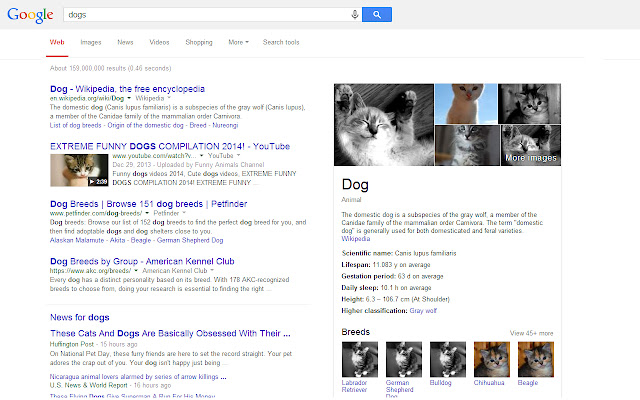The width and height of the screenshot is (640, 400).
Task: Click the 'About 159,000,000 results' text
Action: pos(110,68)
